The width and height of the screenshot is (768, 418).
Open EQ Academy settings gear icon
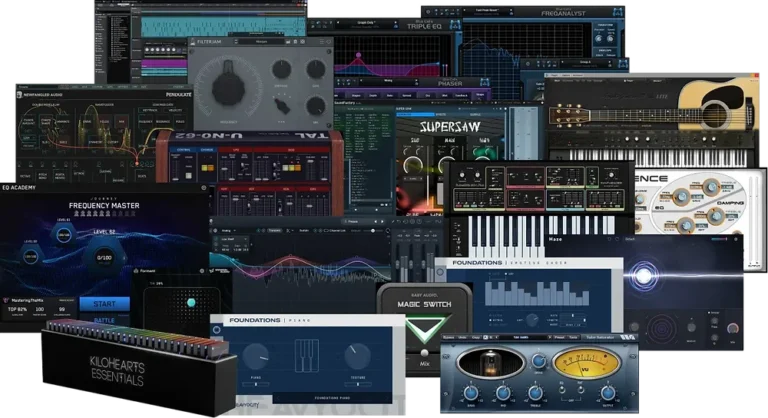tap(204, 188)
